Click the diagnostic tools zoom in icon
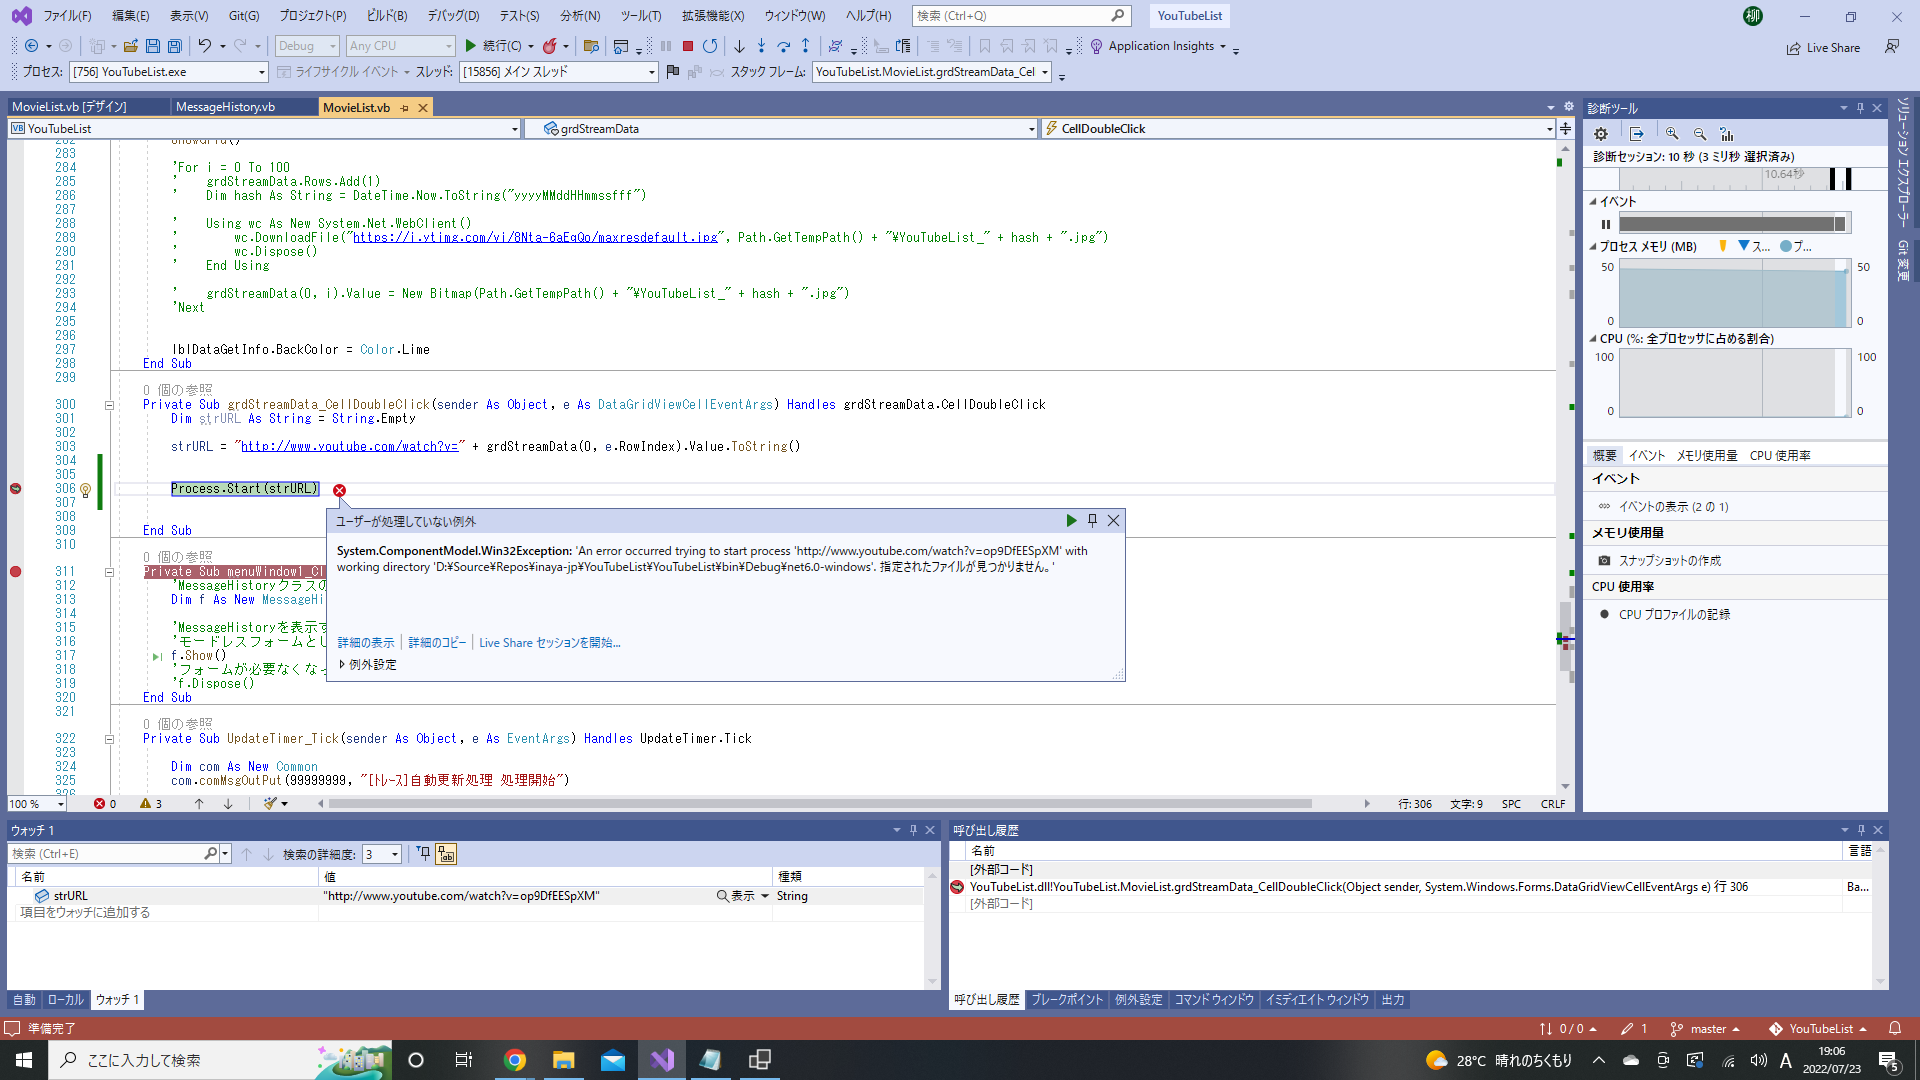1920x1080 pixels. 1672,134
